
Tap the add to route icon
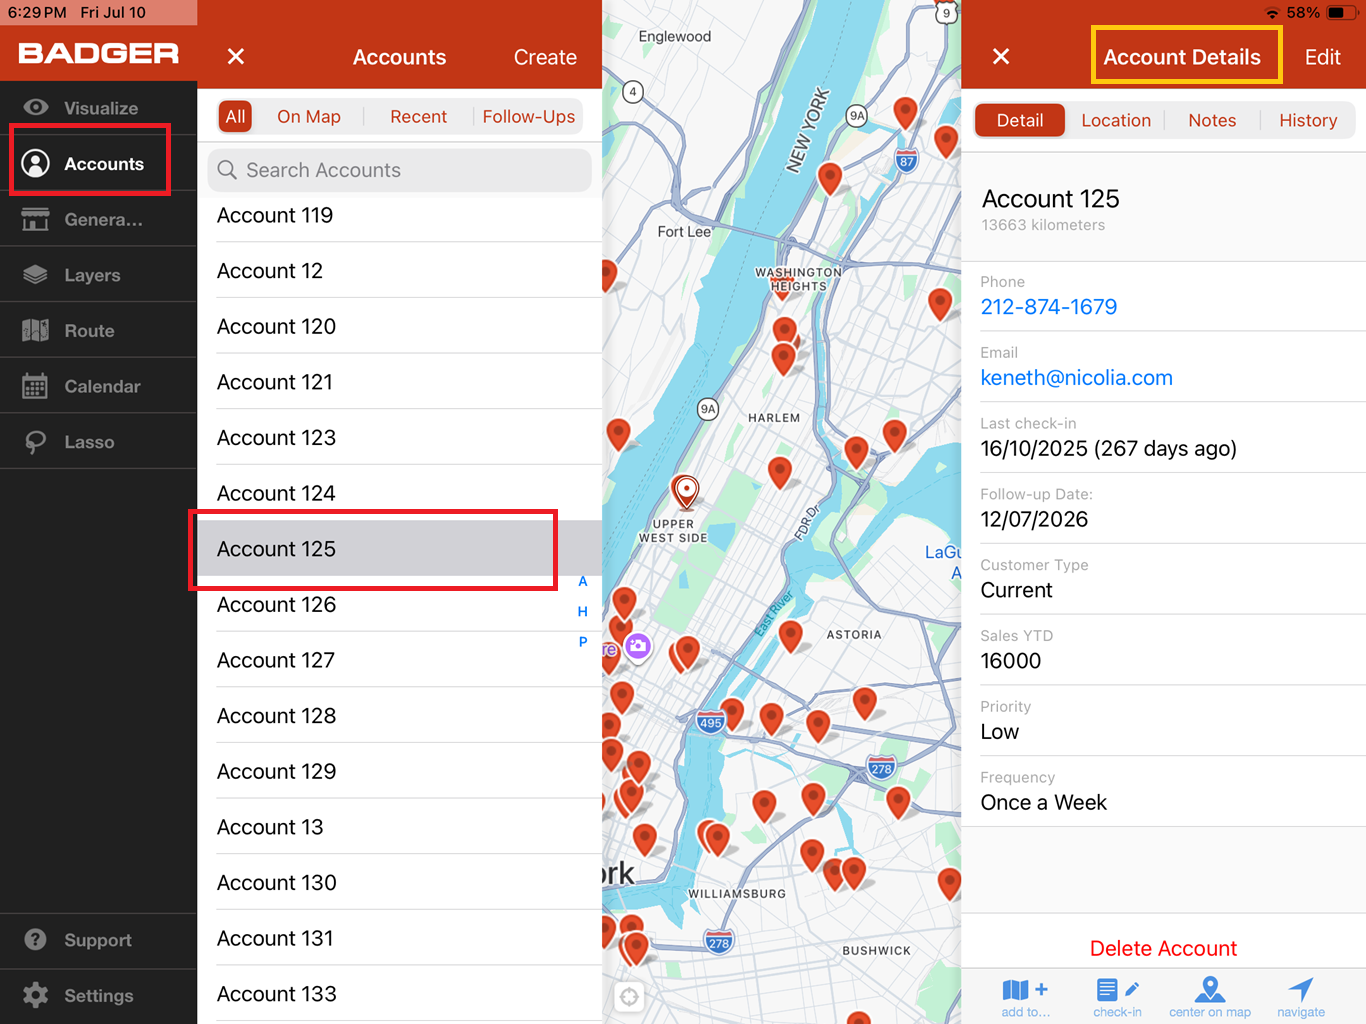pos(1025,990)
